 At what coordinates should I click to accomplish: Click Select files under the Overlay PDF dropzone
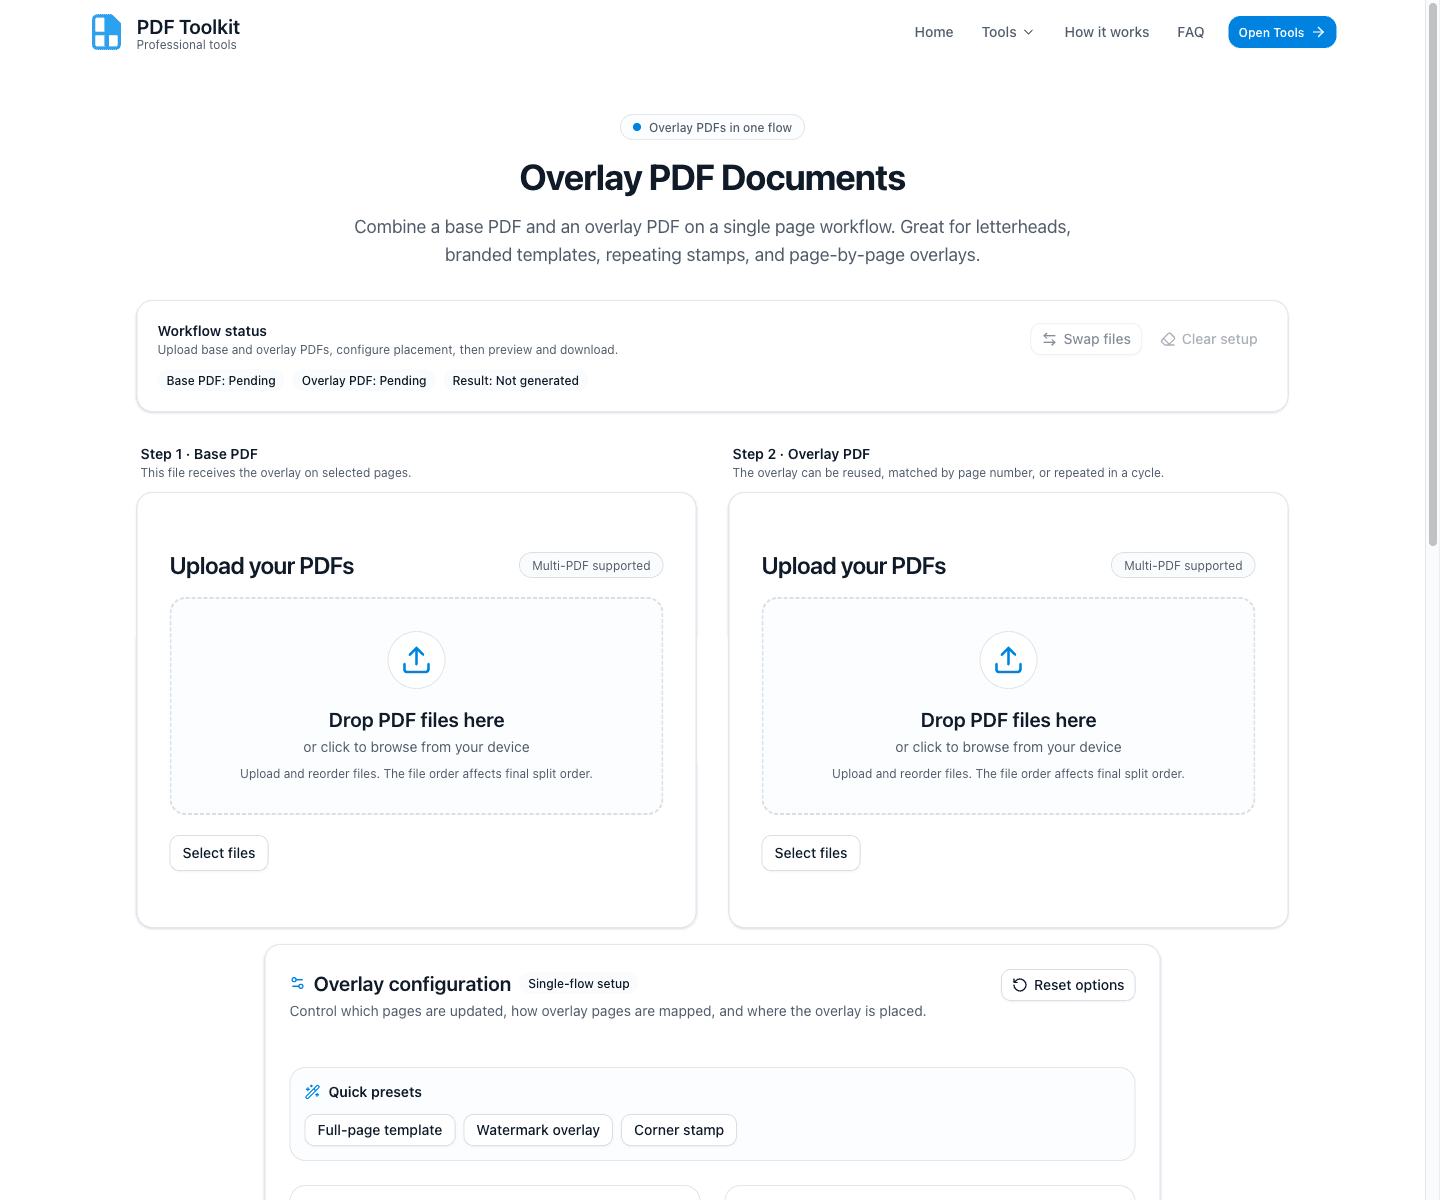pos(810,852)
